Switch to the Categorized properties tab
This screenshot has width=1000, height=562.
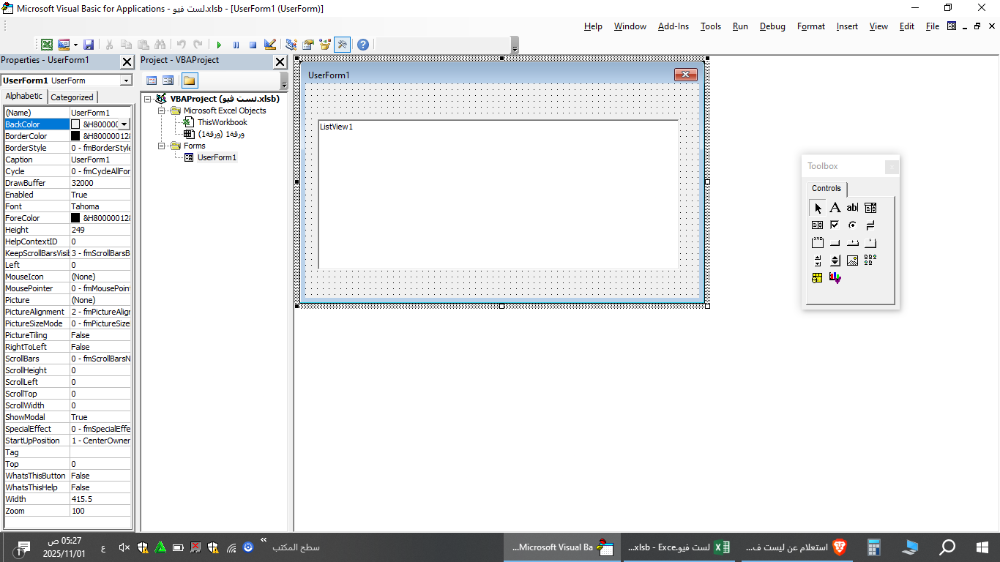tap(72, 97)
